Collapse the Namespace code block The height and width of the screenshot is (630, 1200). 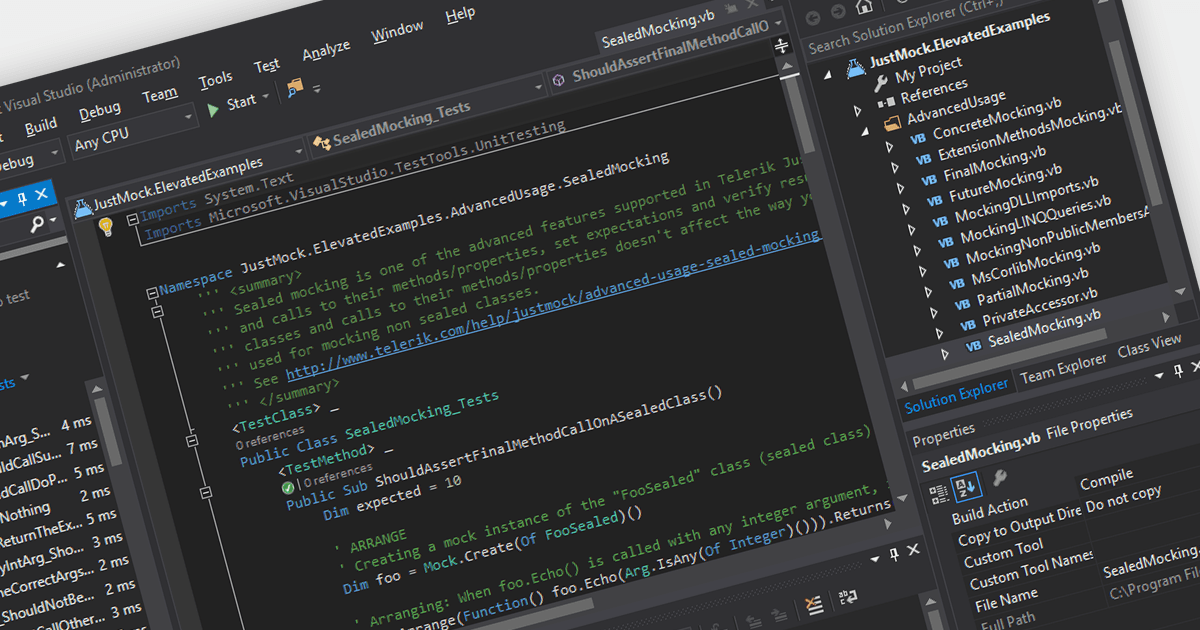tap(151, 293)
